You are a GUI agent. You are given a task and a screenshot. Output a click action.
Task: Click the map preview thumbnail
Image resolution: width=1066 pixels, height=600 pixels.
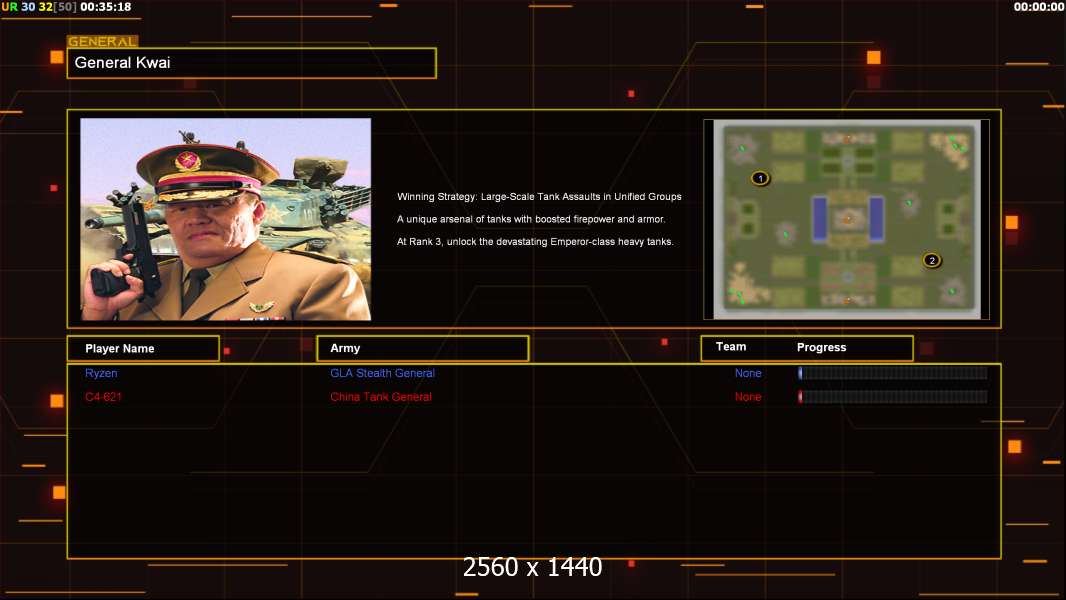[847, 219]
